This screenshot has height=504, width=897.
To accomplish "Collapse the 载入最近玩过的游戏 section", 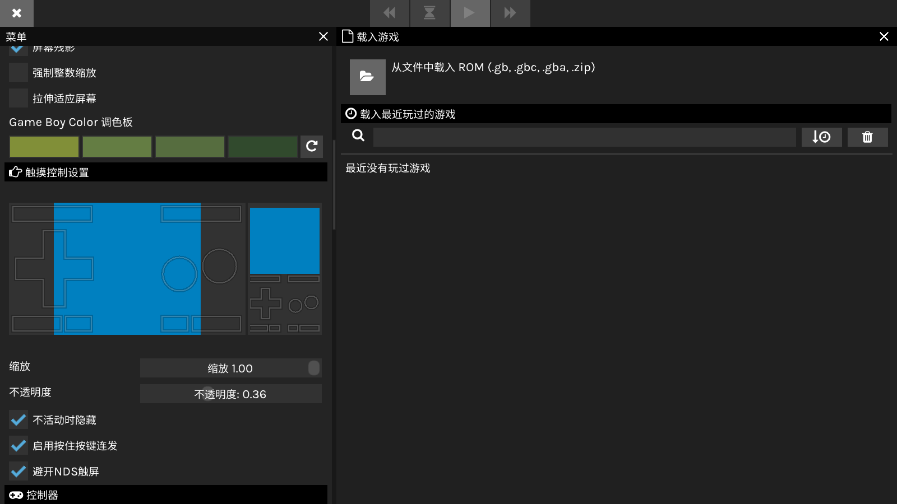I will point(615,114).
